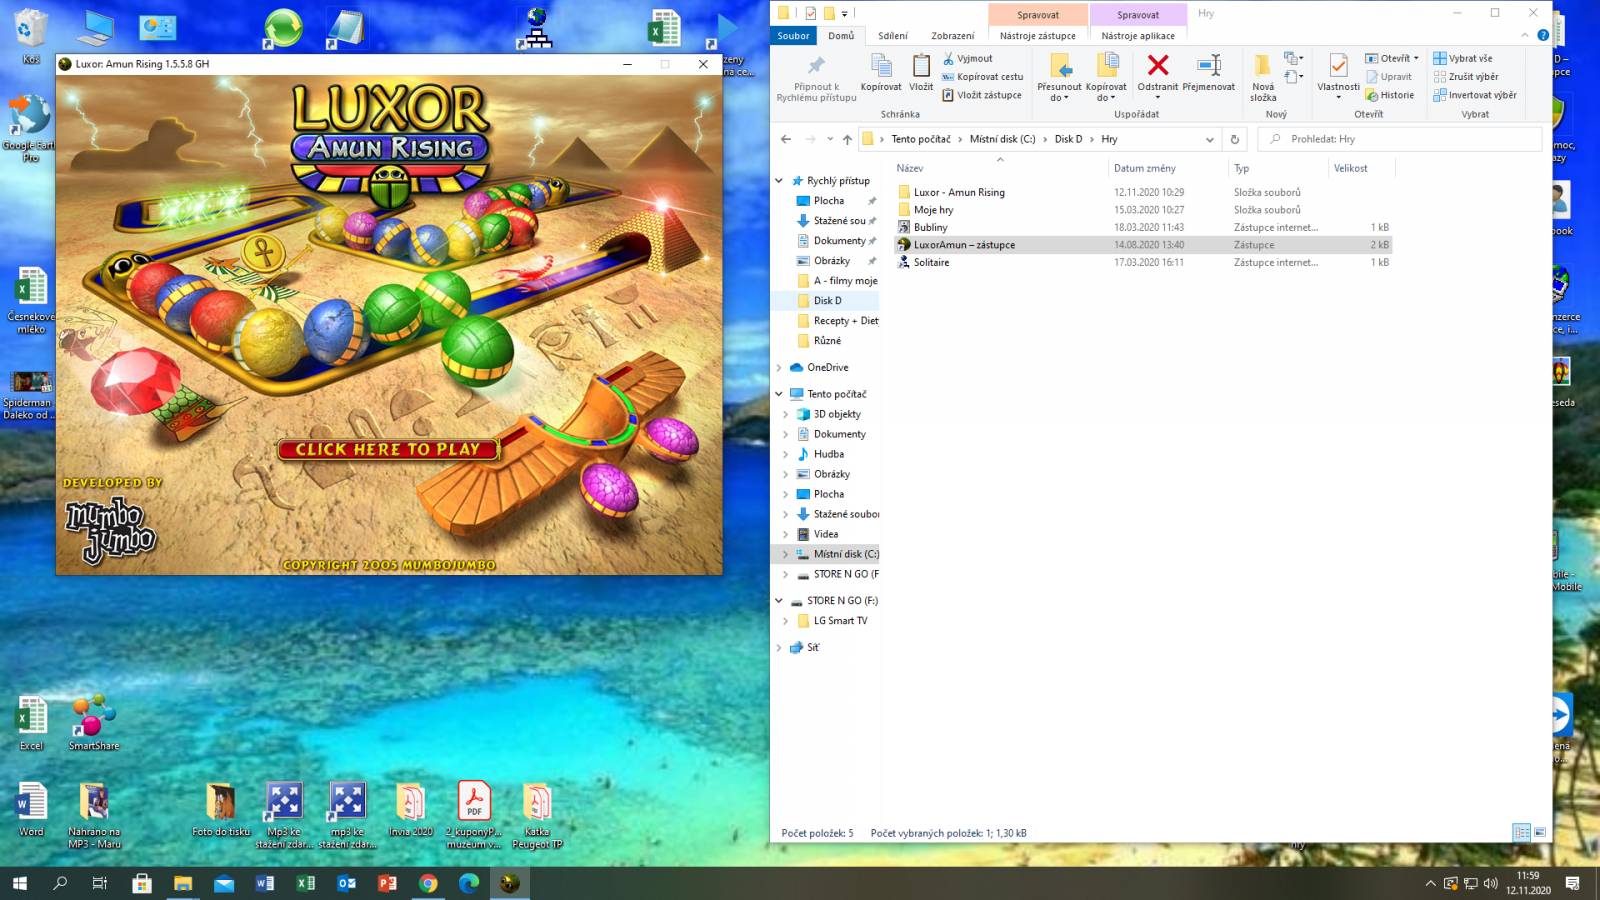Viewport: 1600px width, 900px height.
Task: Click 'Disk D' in the address breadcrumb
Action: click(1068, 139)
